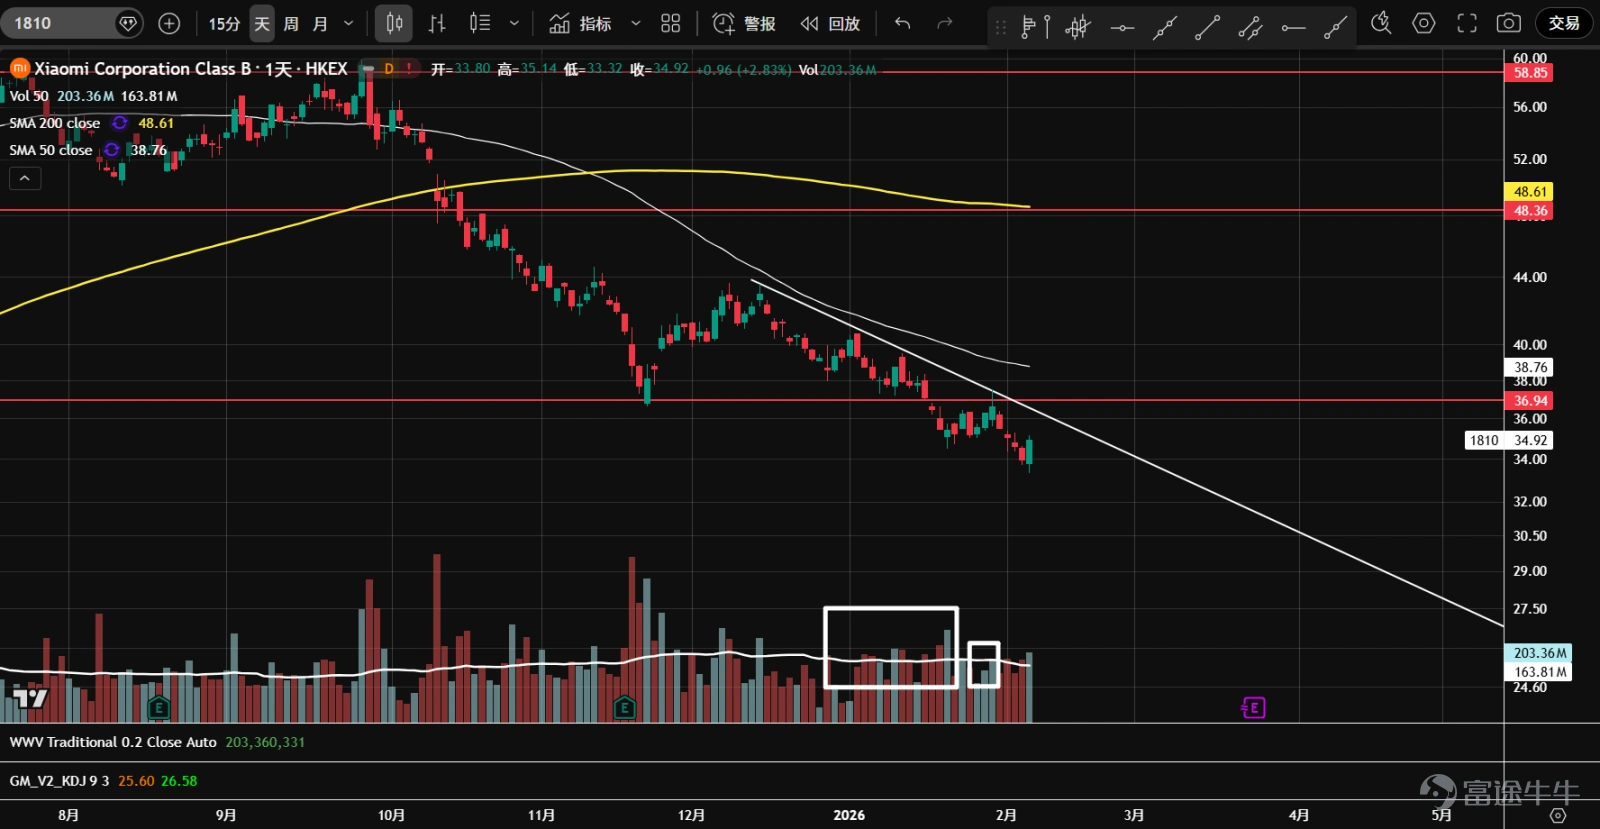The width and height of the screenshot is (1600, 829).
Task: Open the chart style dropdown chevron
Action: click(514, 23)
